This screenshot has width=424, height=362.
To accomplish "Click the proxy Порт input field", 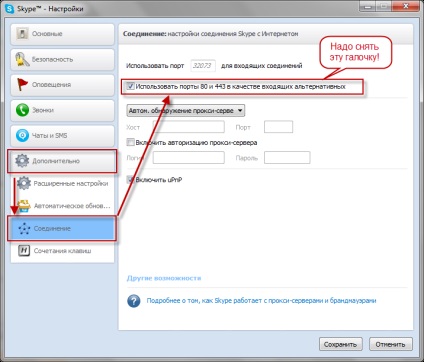I will point(278,127).
